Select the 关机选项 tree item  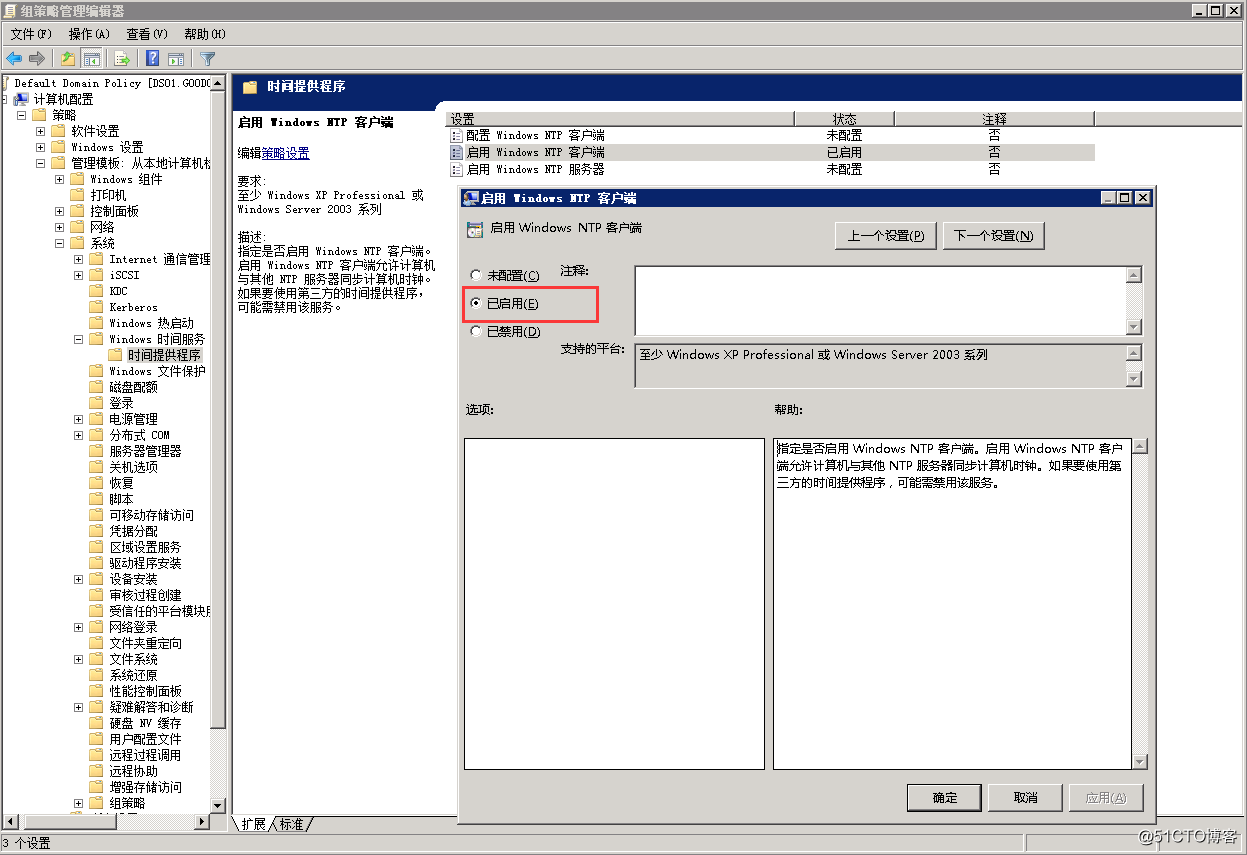point(133,467)
